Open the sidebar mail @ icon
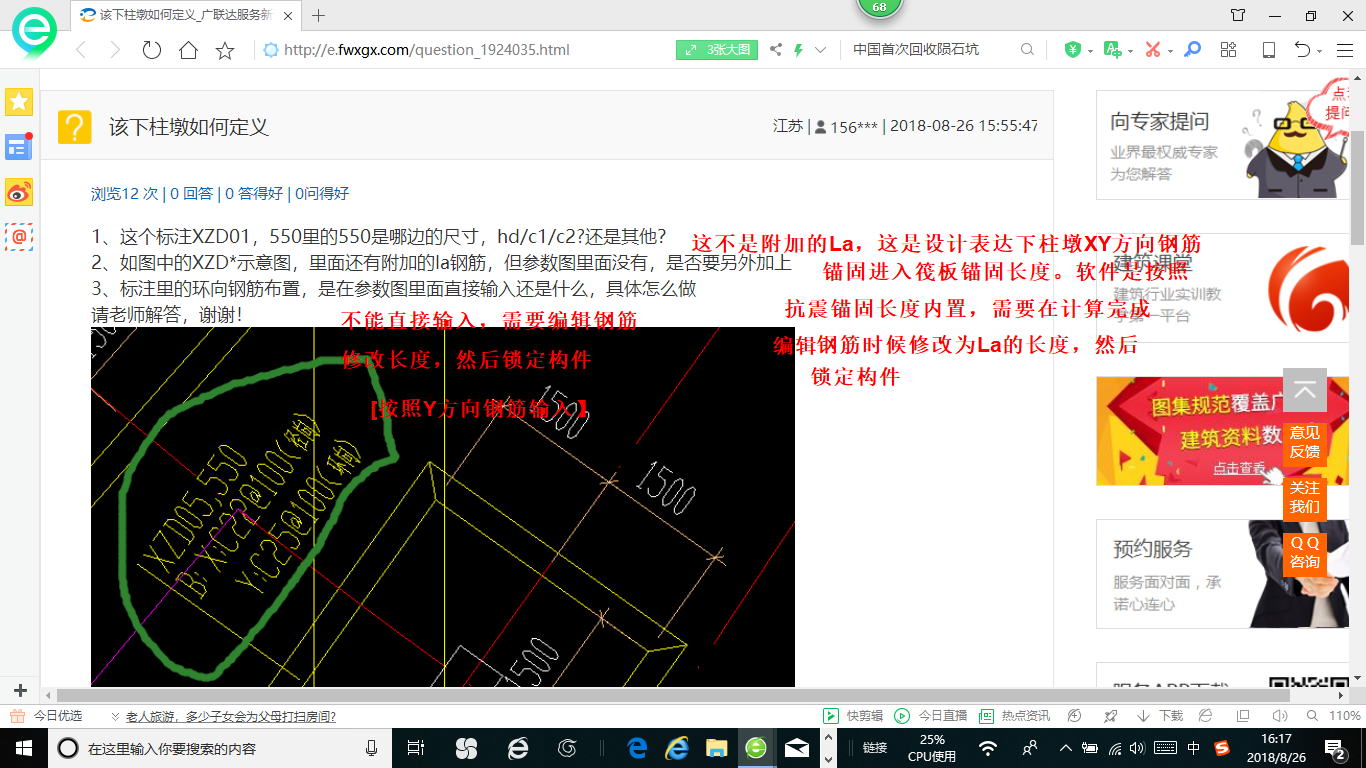 [x=19, y=237]
